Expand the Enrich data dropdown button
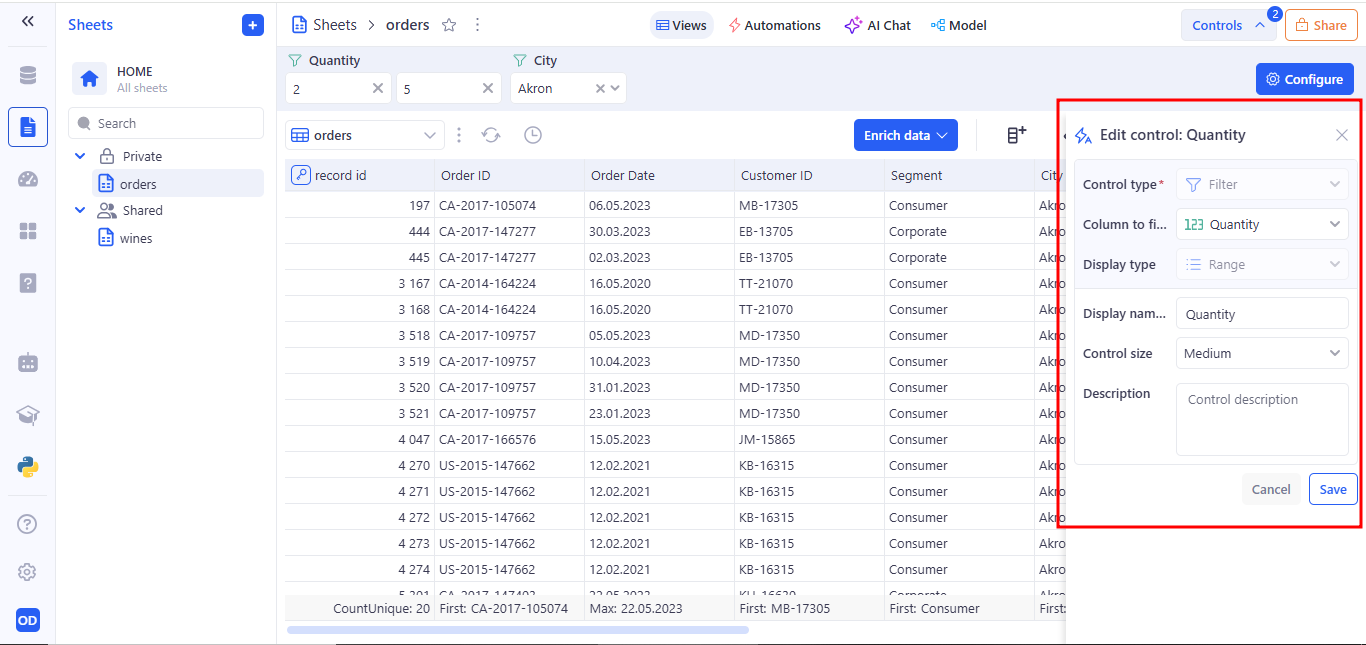This screenshot has height=645, width=1366. click(905, 135)
